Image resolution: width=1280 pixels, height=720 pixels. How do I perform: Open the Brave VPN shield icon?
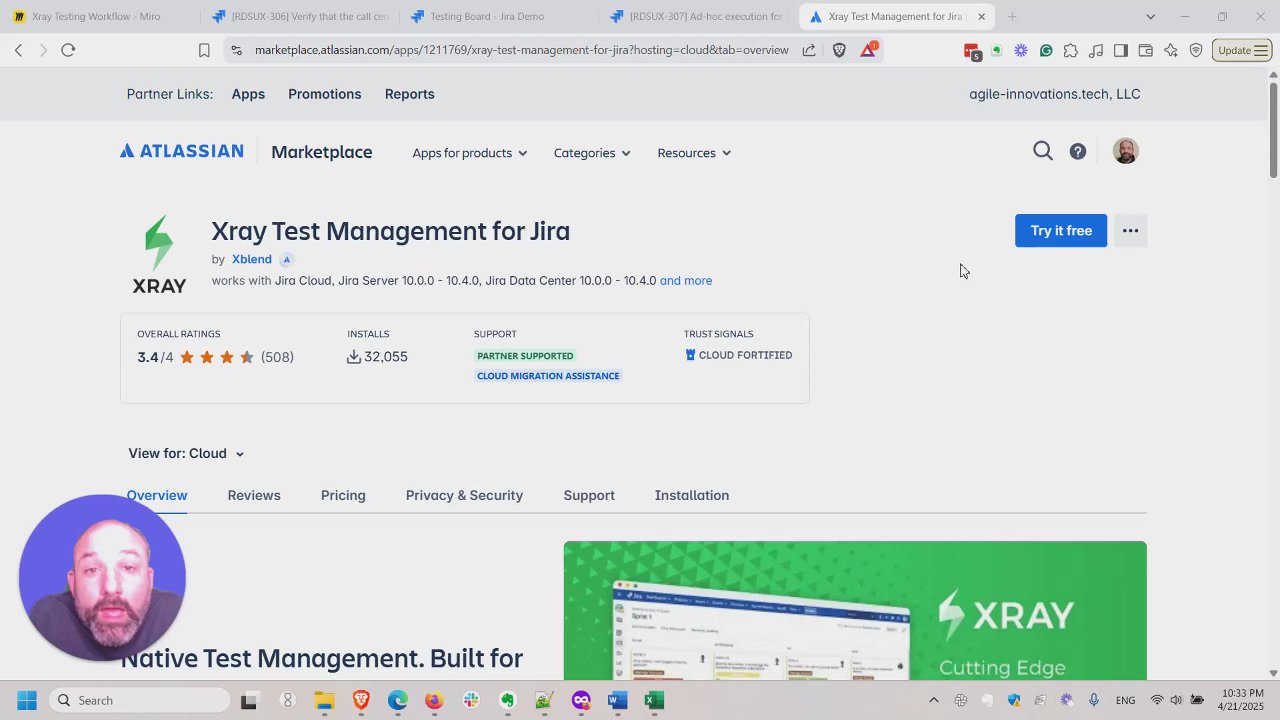pyautogui.click(x=1196, y=50)
